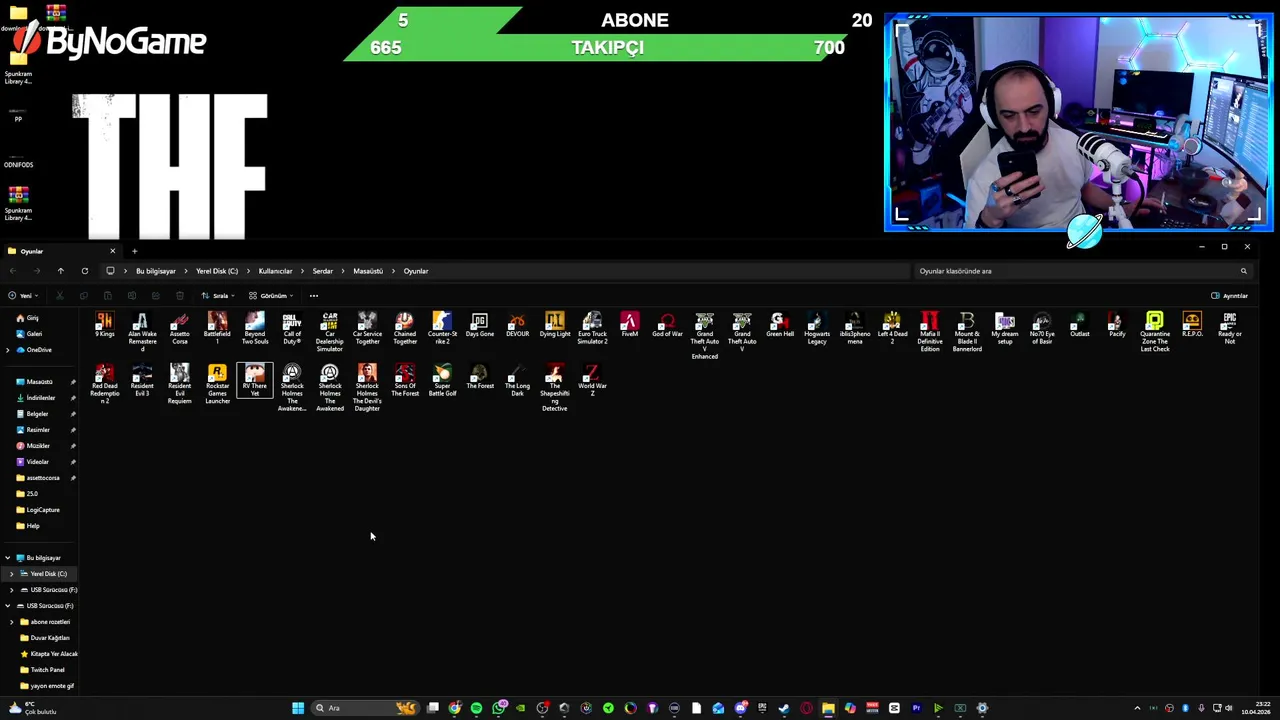Screen dimensions: 1280x720
Task: Click Serdar breadcrumb segment
Action: [322, 271]
